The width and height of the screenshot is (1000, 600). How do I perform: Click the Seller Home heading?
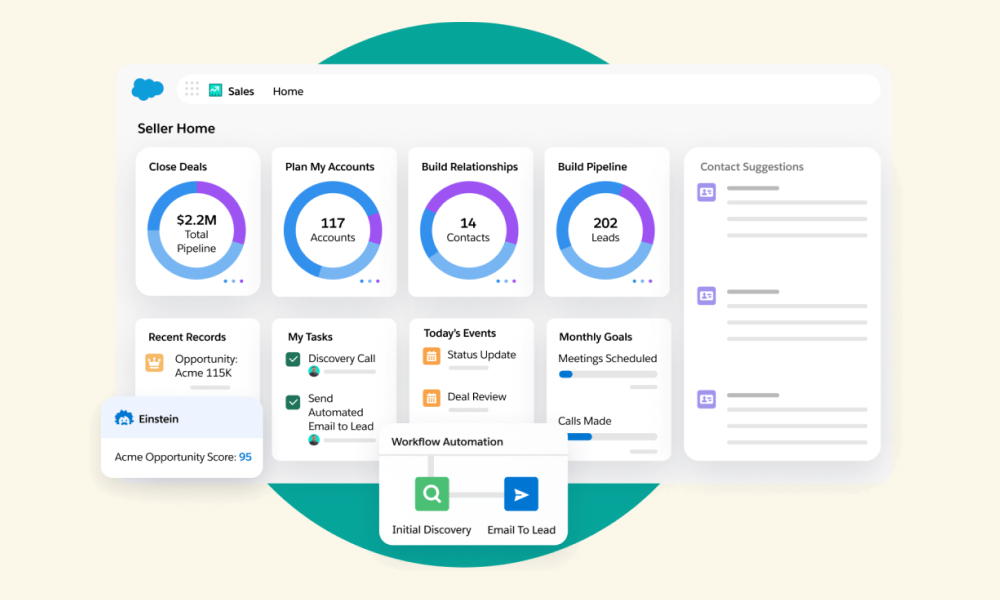pyautogui.click(x=176, y=128)
